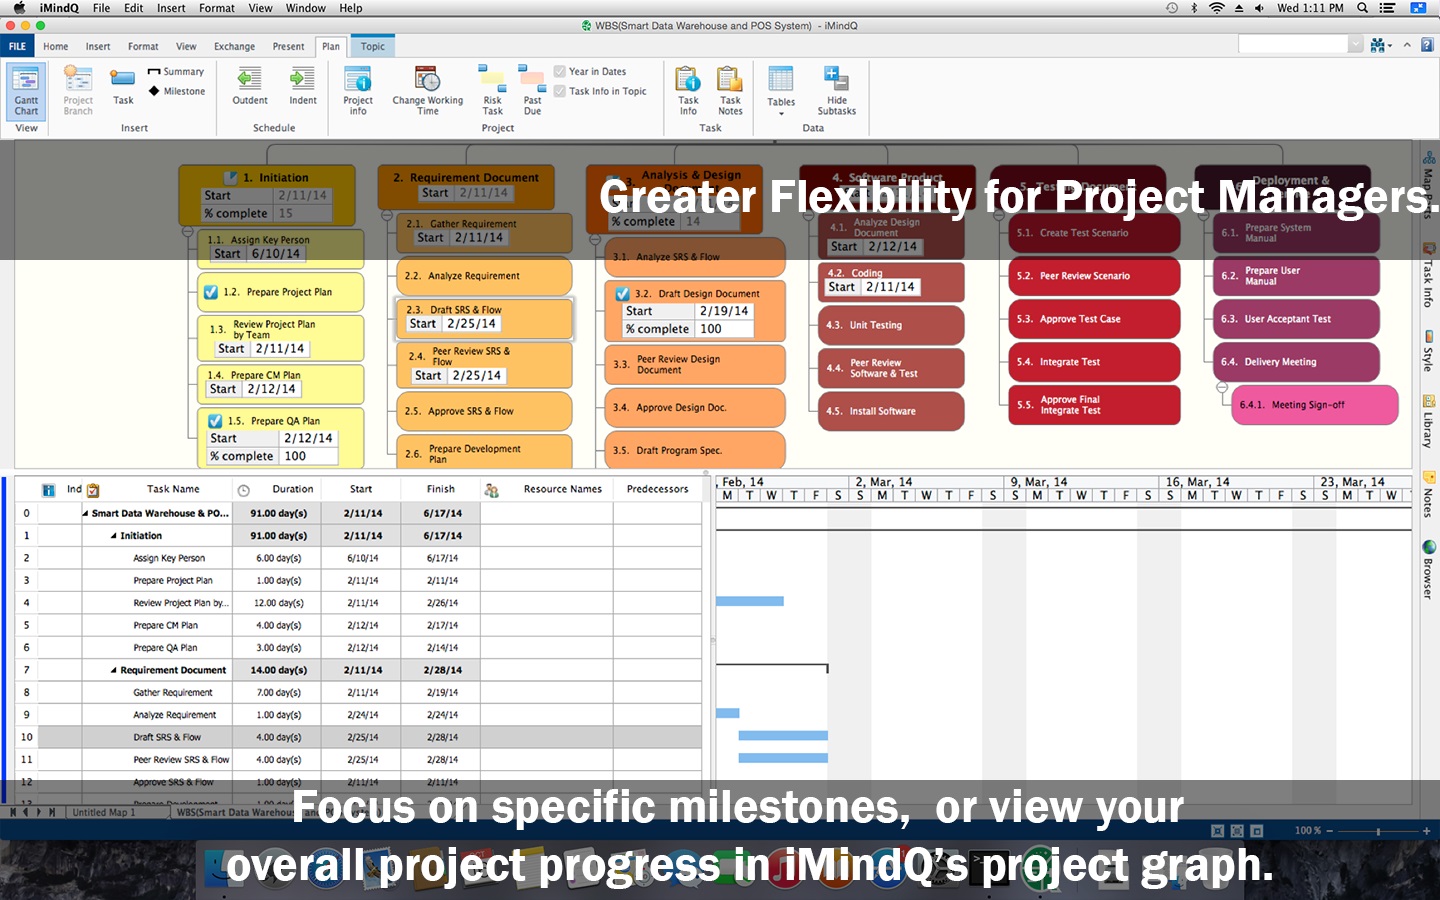Click zoom in plus button
1440x900 pixels.
click(x=1426, y=831)
